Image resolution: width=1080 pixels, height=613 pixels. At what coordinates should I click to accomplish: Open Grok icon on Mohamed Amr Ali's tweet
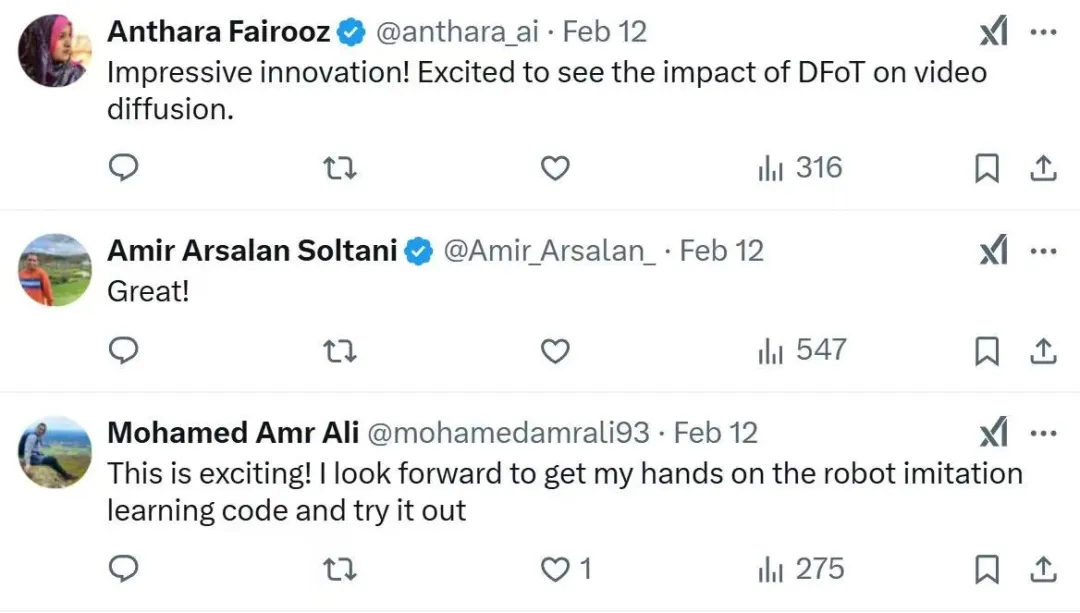(x=993, y=433)
